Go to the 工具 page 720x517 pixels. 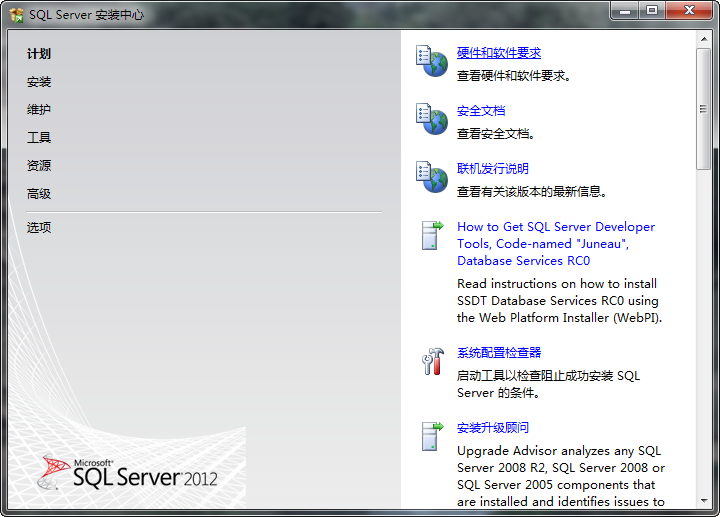click(39, 138)
